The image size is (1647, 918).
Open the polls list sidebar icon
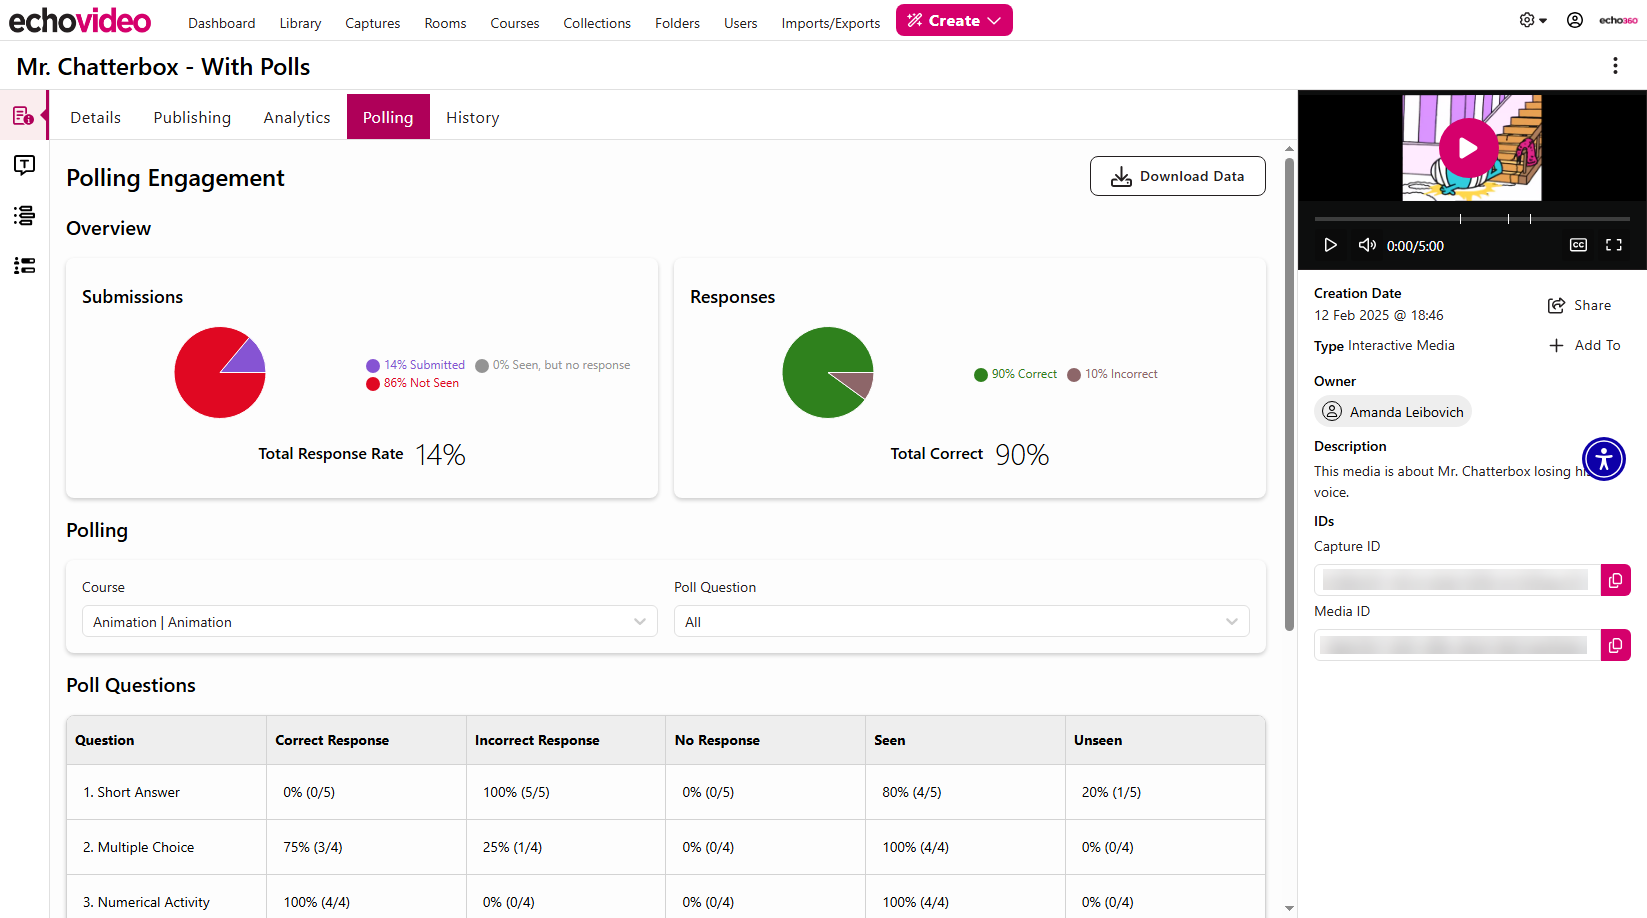click(24, 265)
